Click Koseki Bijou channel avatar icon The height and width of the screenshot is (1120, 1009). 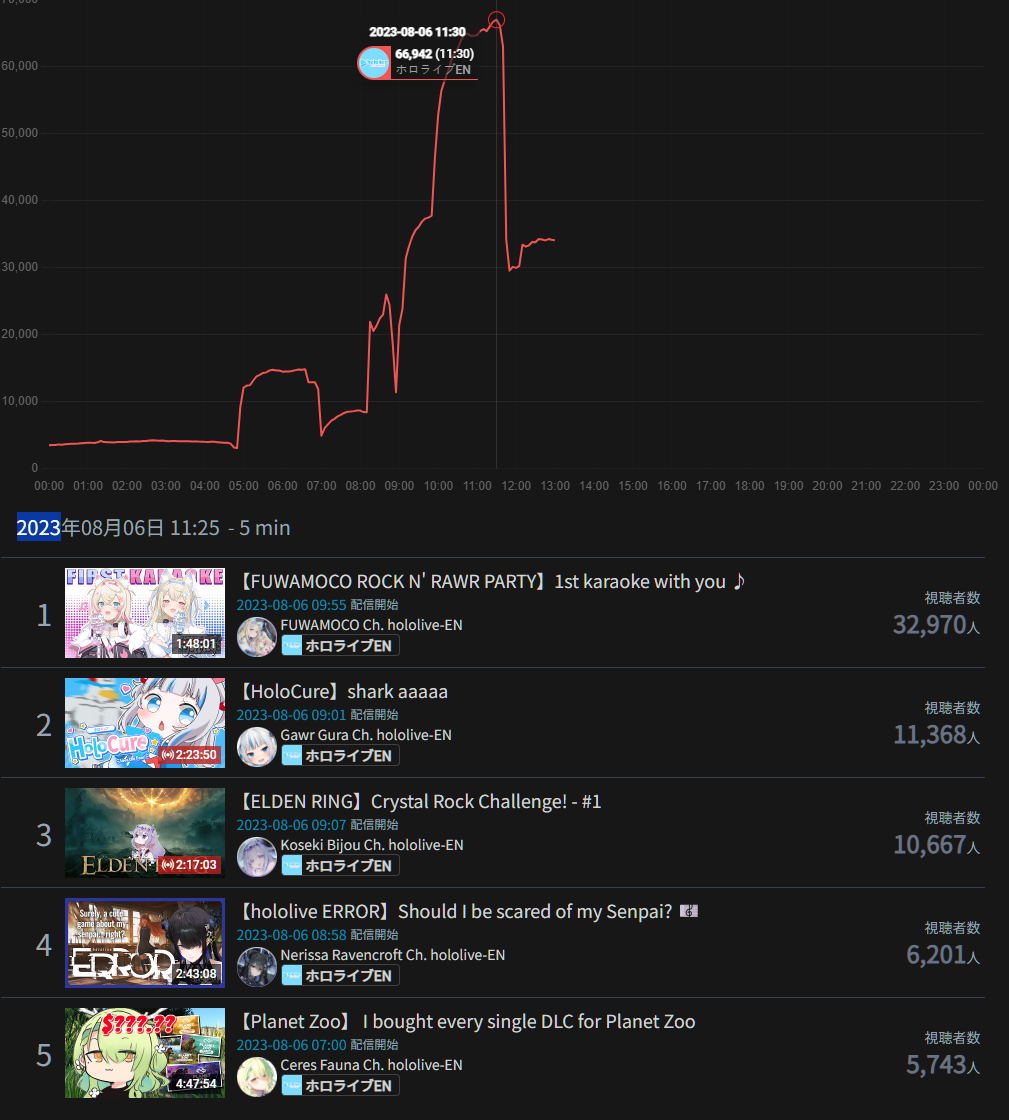pos(256,856)
